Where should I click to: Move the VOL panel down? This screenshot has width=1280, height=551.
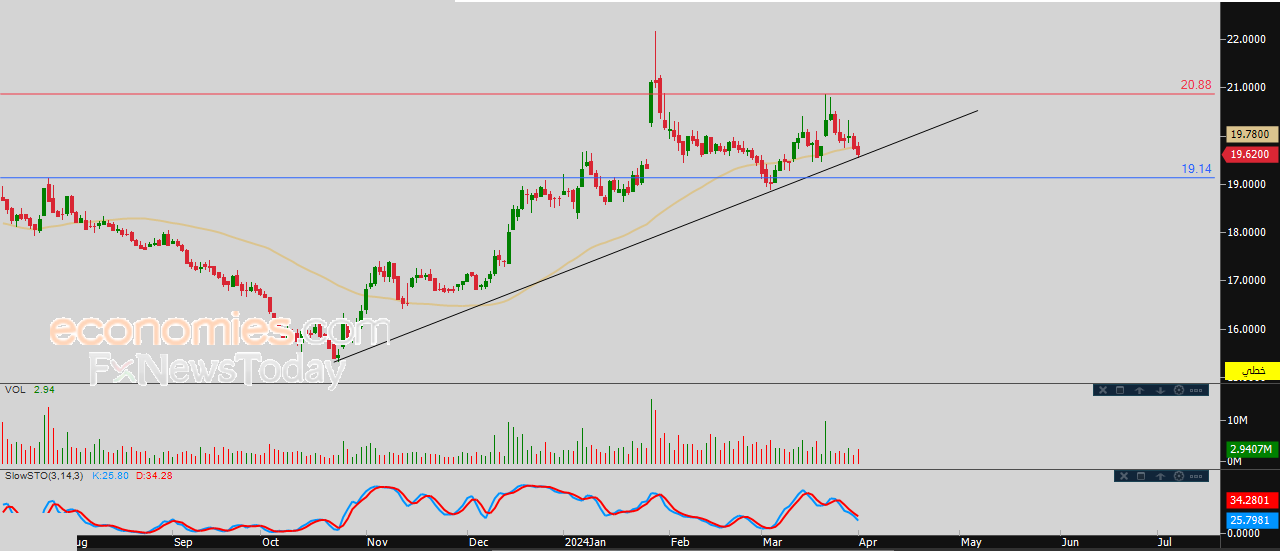[x=1160, y=390]
